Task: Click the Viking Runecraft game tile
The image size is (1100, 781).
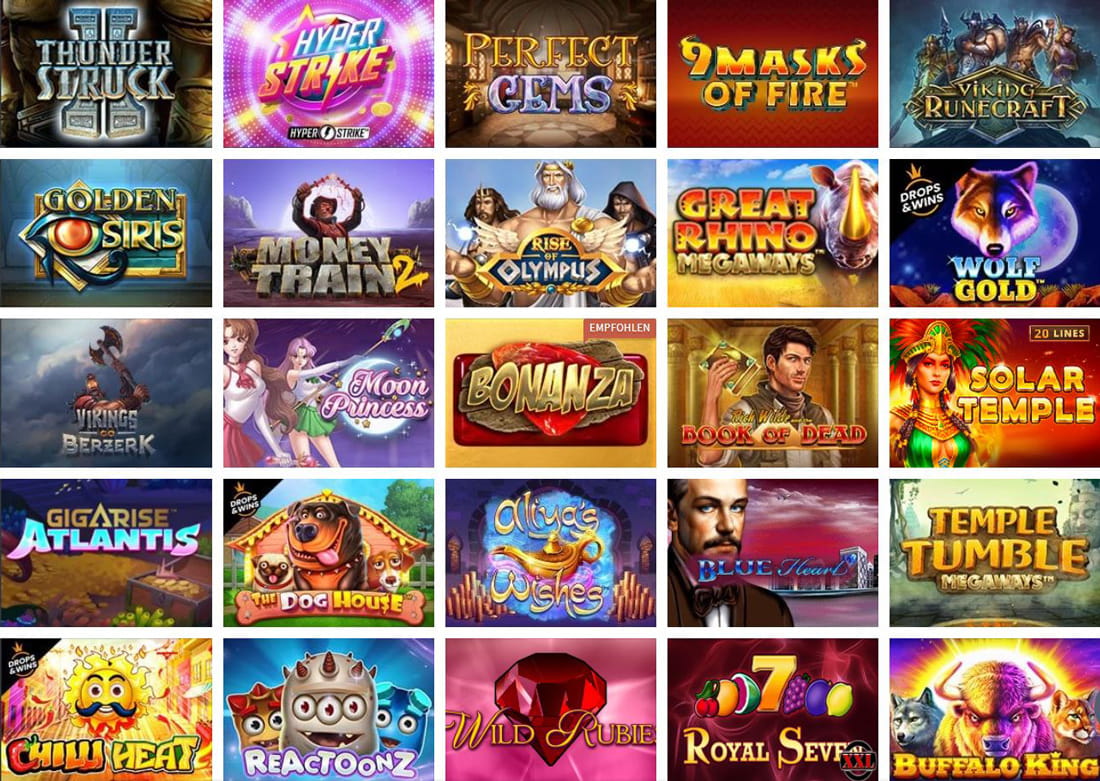Action: click(995, 73)
